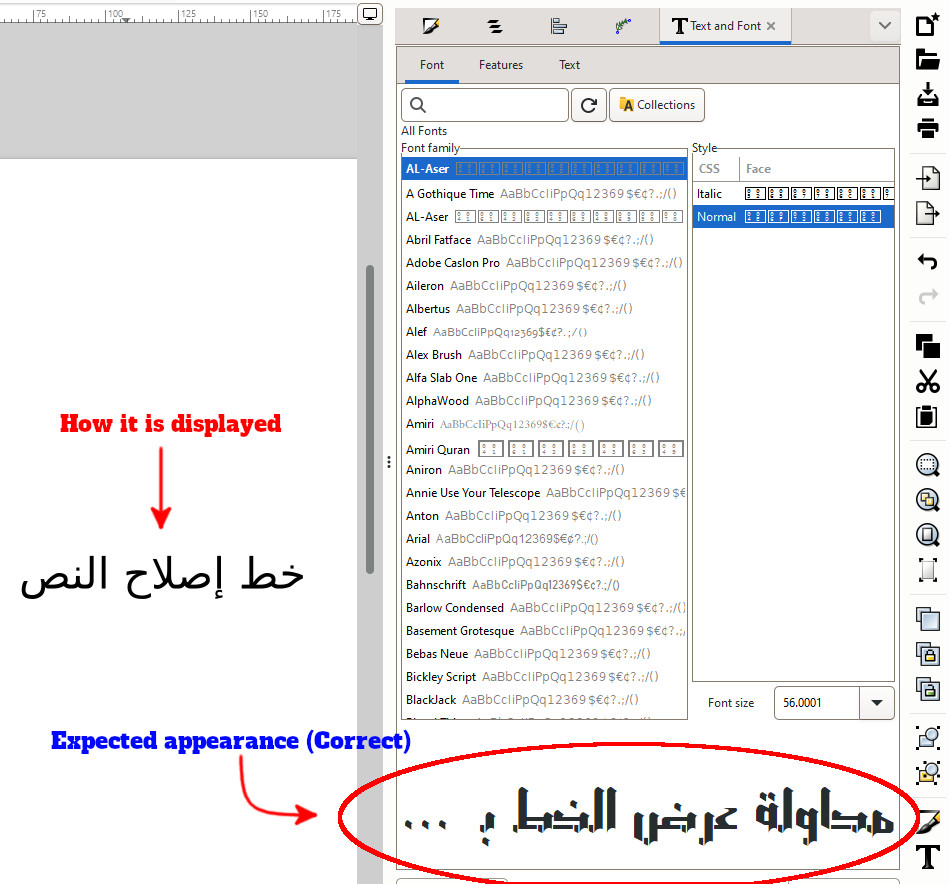This screenshot has height=884, width=950.
Task: Click the zoom to page width icon
Action: pos(928,570)
